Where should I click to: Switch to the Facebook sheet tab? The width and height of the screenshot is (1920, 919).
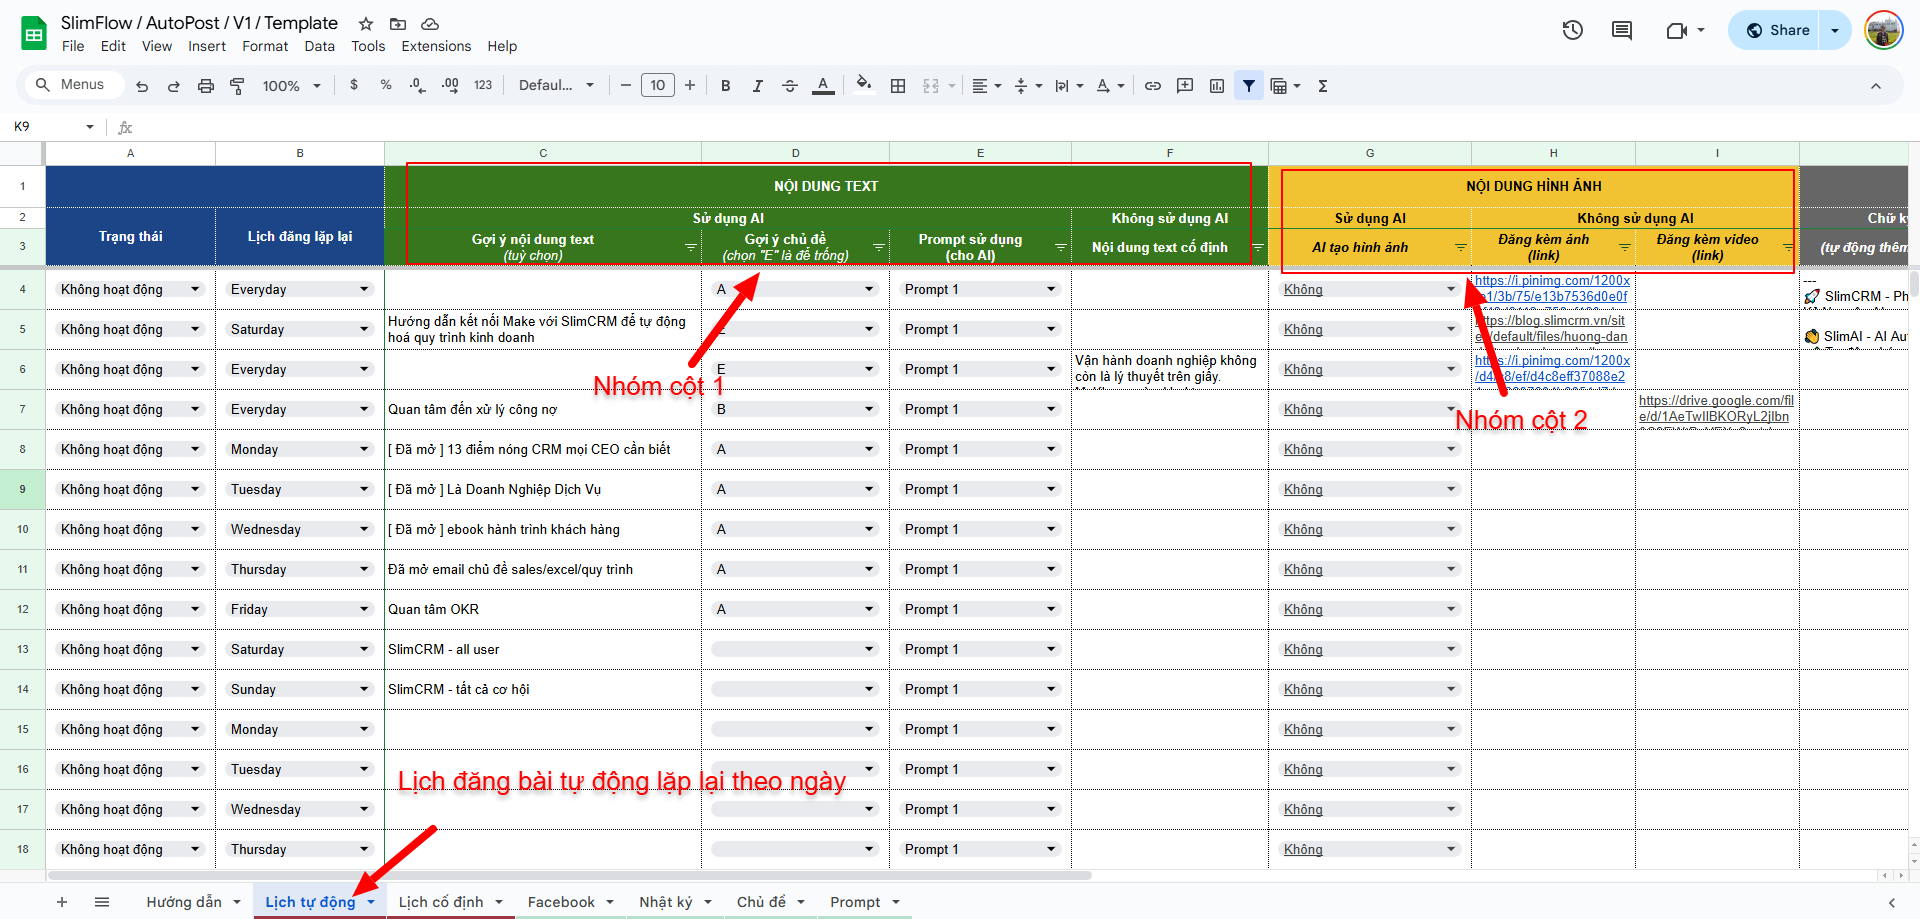point(561,902)
